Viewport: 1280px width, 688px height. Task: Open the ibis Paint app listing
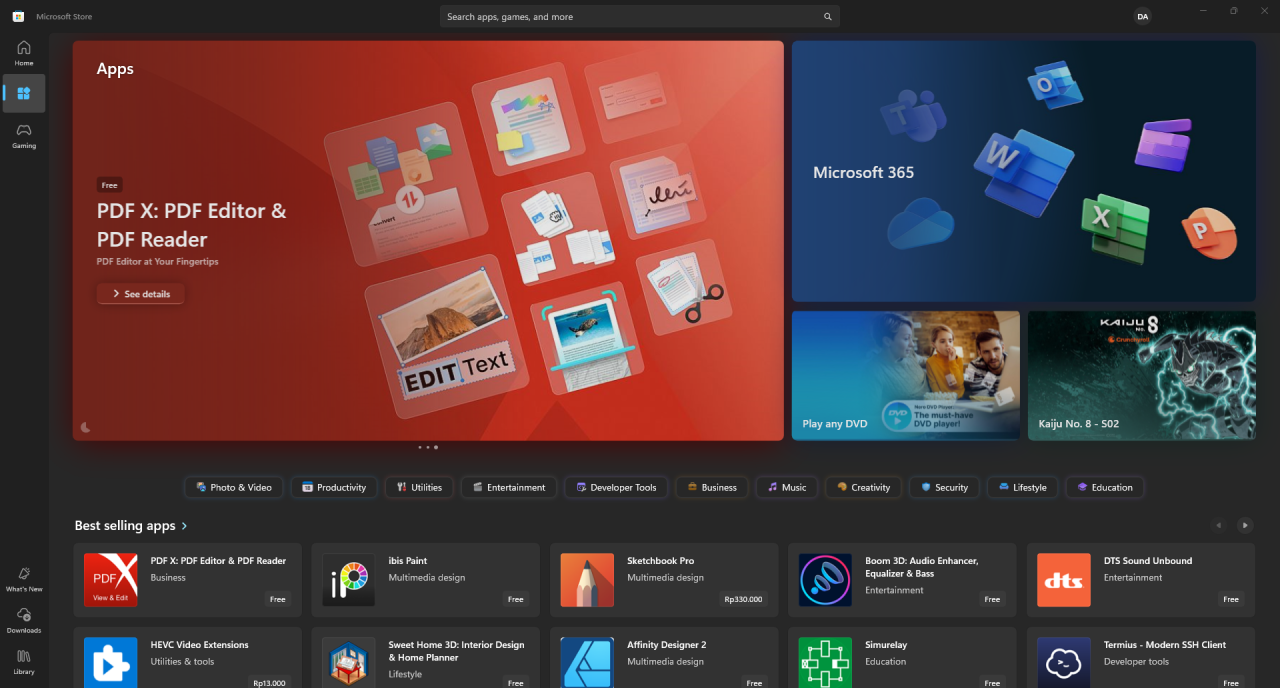click(x=425, y=580)
